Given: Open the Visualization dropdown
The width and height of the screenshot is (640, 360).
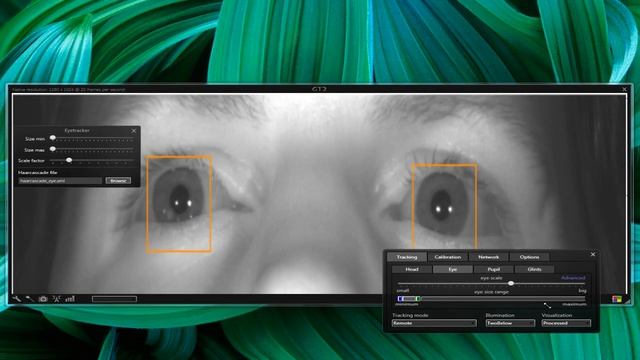Looking at the screenshot, I should [x=566, y=323].
